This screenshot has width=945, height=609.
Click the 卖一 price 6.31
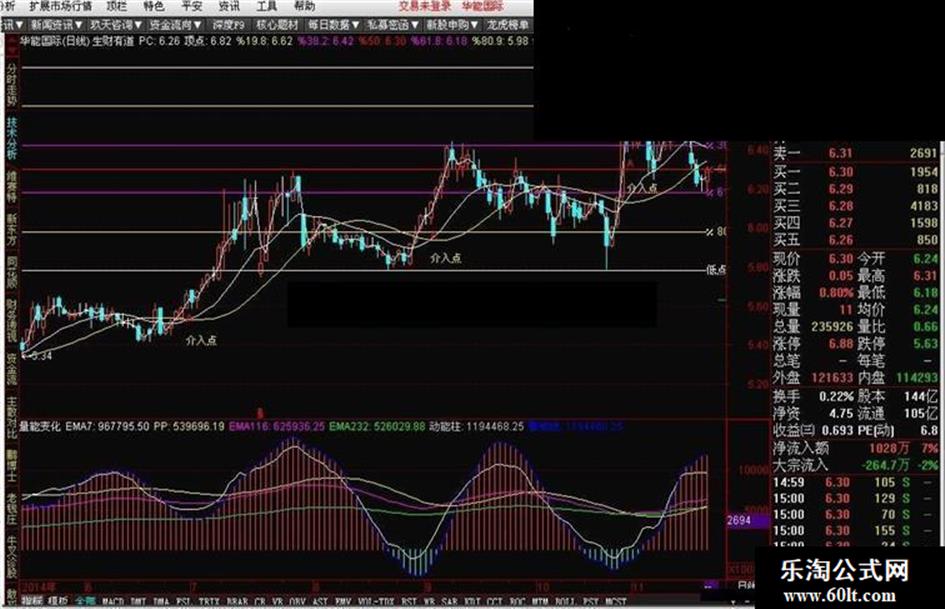[840, 154]
